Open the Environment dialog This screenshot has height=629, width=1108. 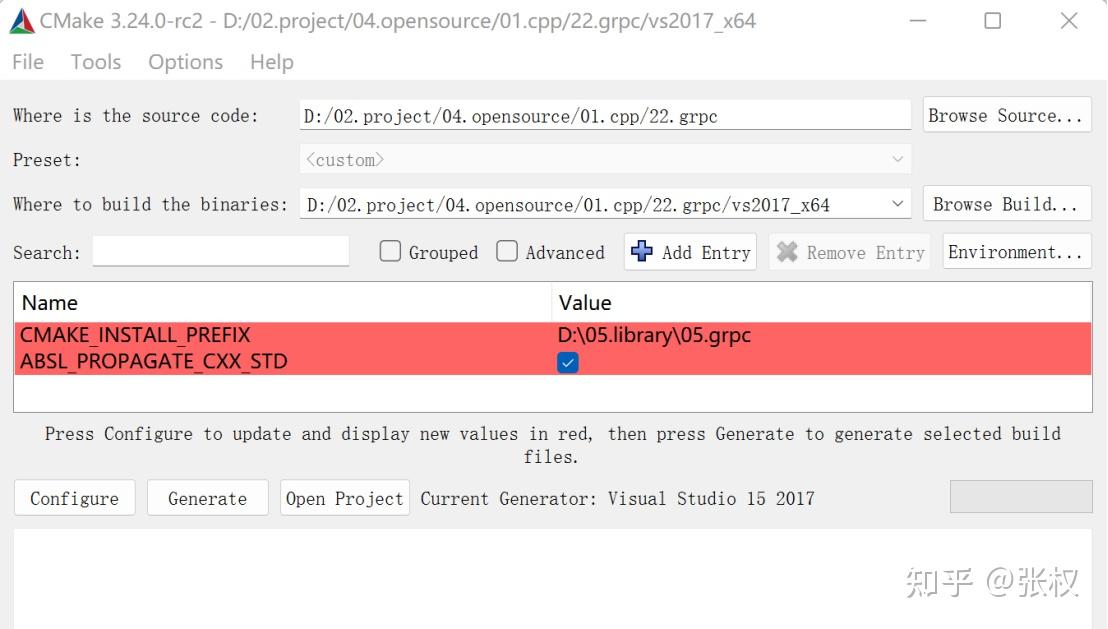1016,252
